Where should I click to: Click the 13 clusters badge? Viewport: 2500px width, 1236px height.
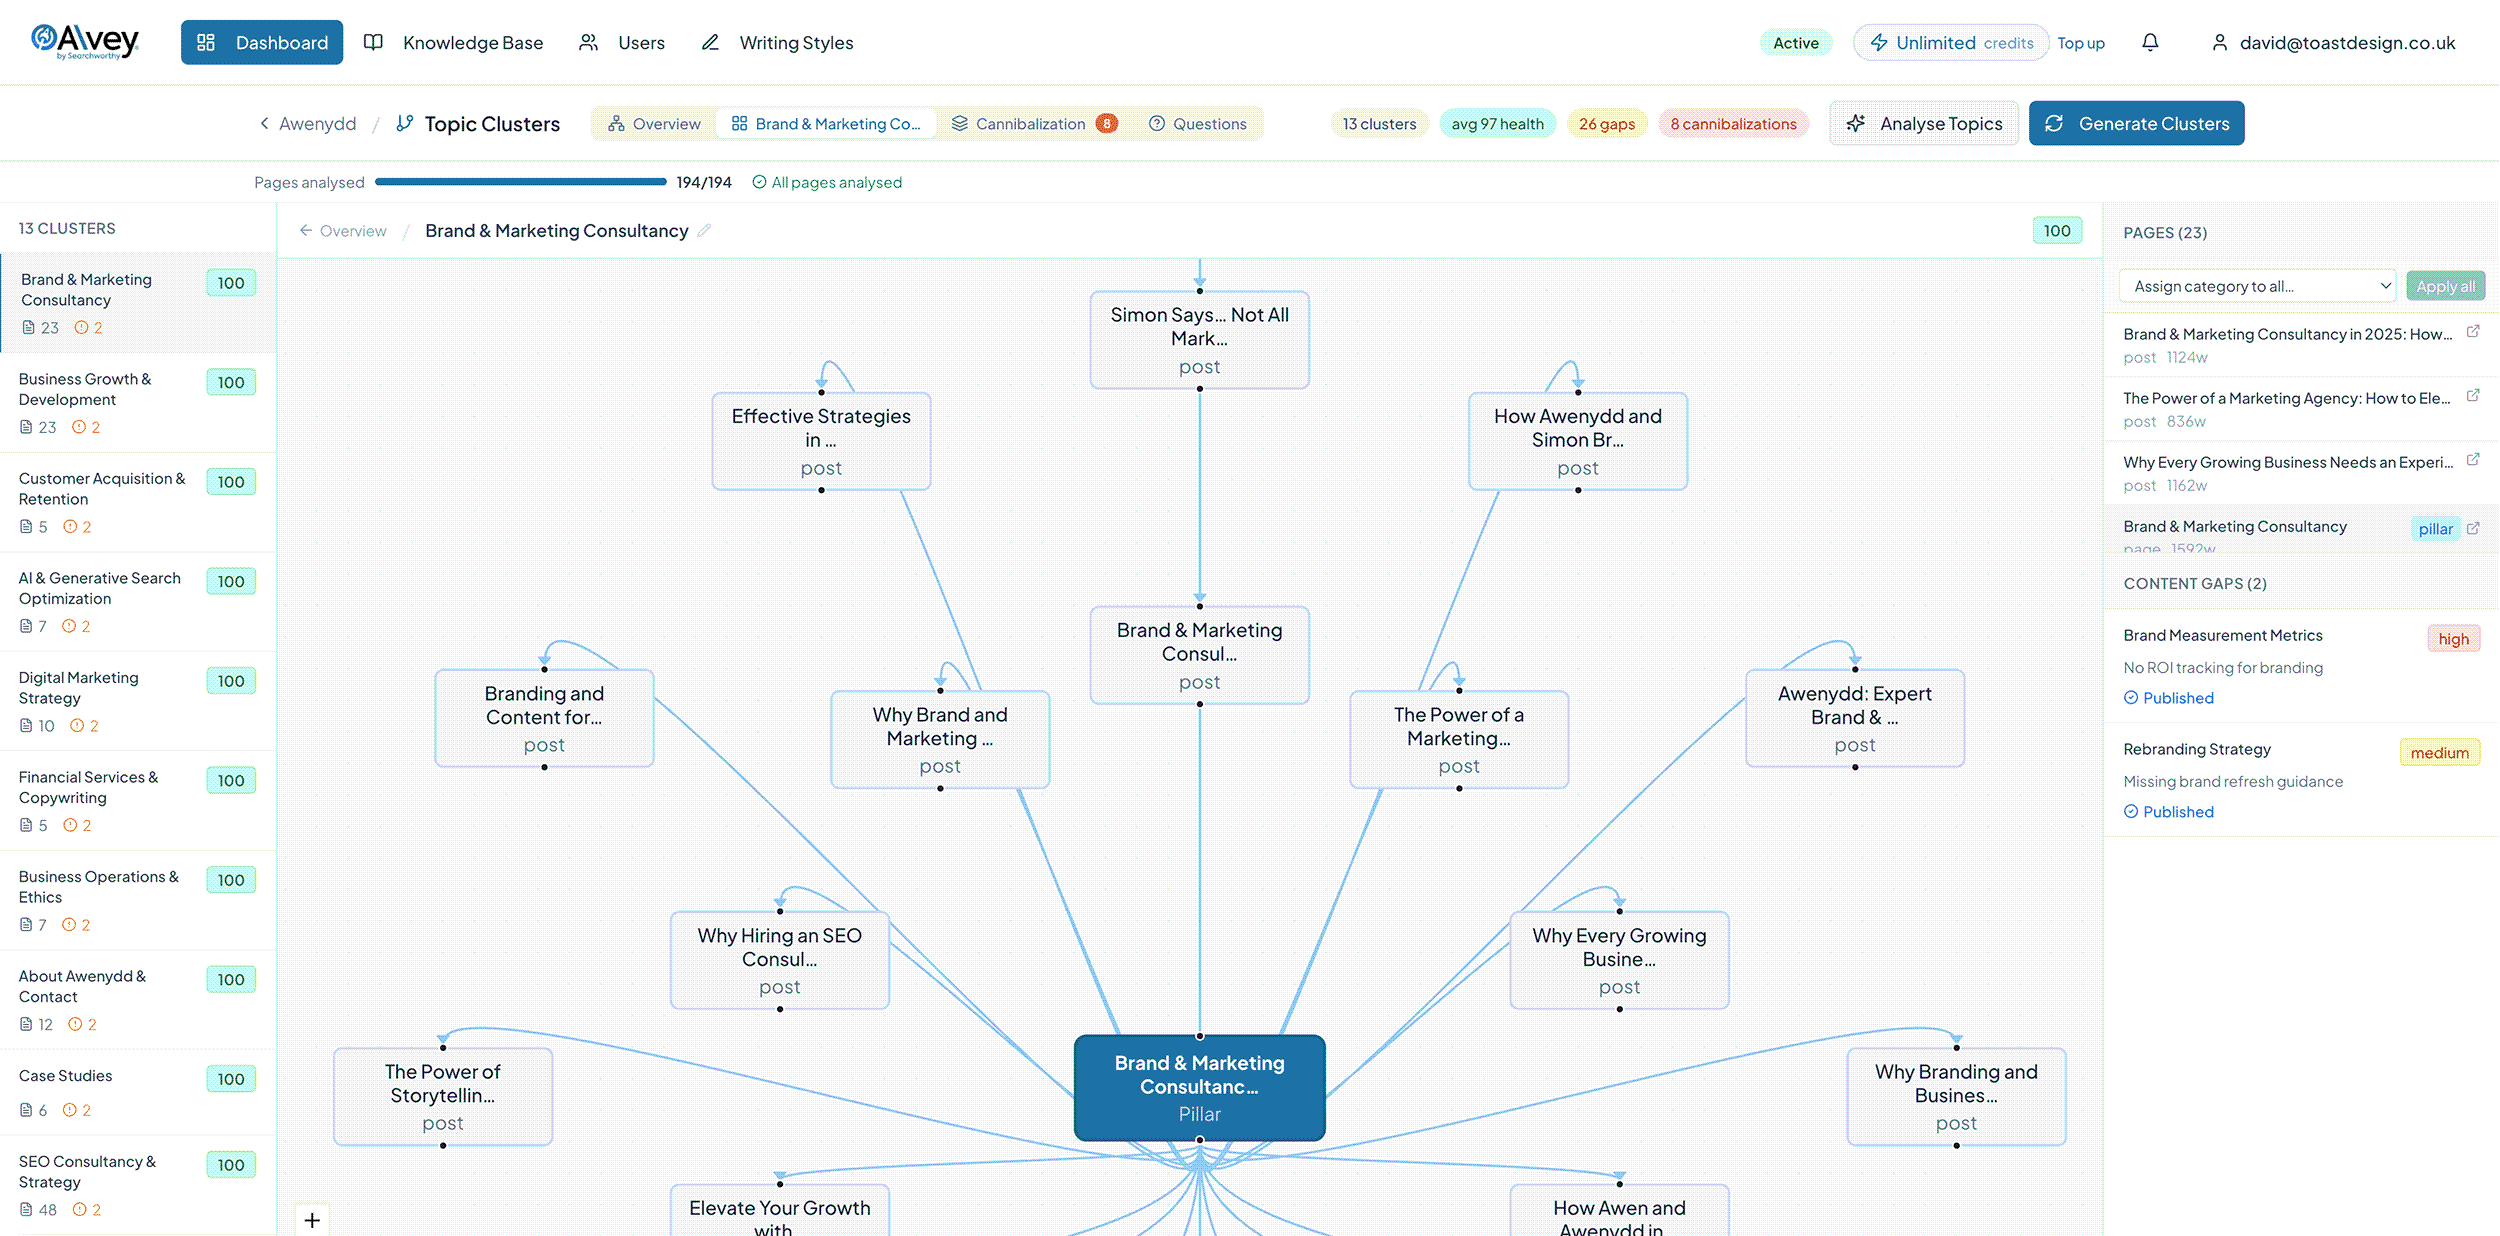pyautogui.click(x=1379, y=123)
